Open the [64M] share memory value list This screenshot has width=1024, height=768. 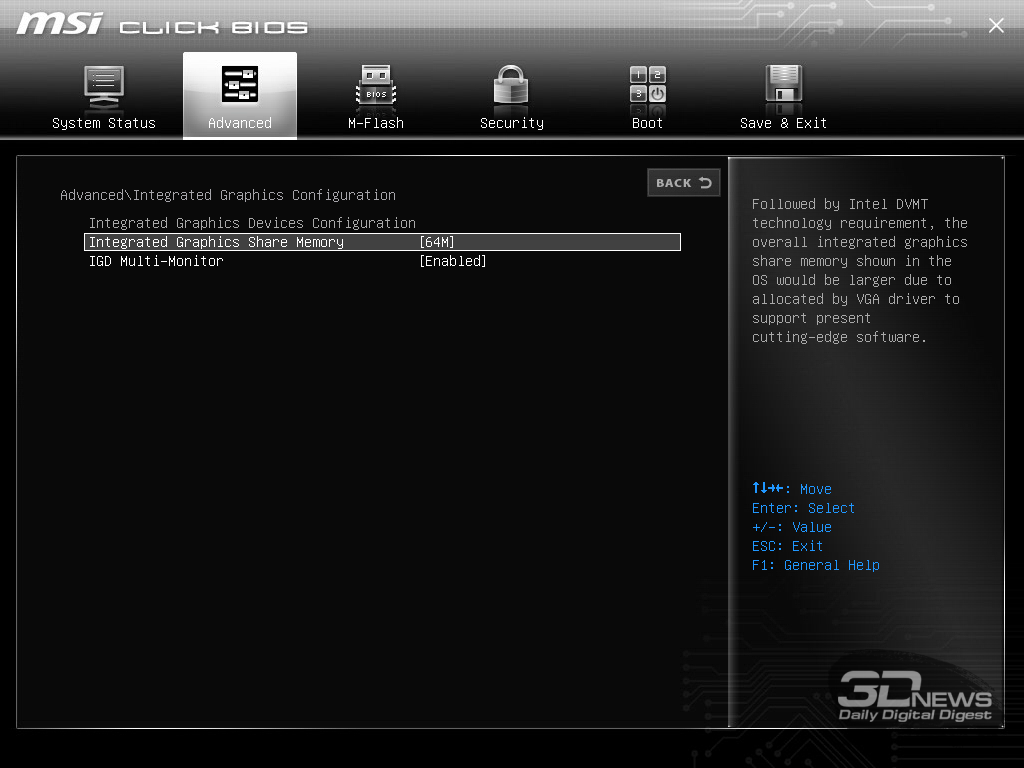pyautogui.click(x=437, y=242)
